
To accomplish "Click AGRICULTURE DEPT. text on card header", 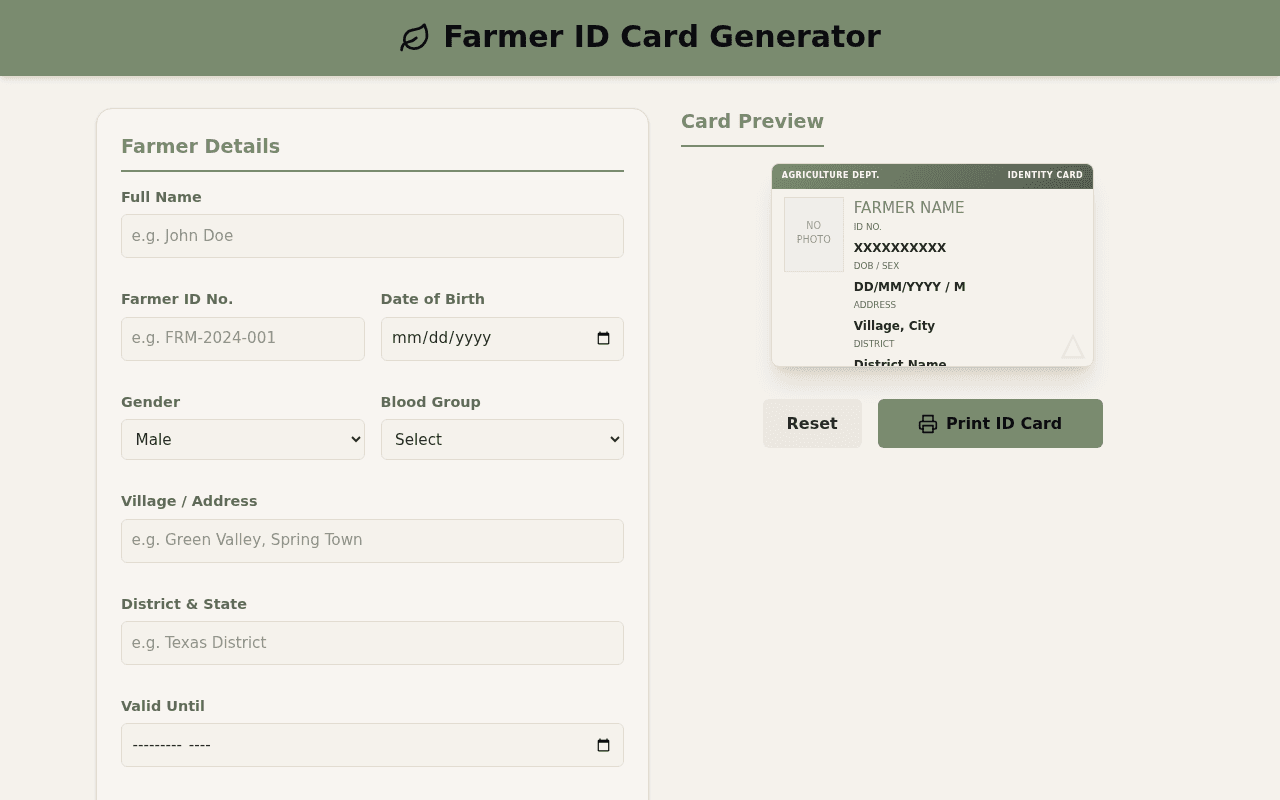I will click(830, 175).
